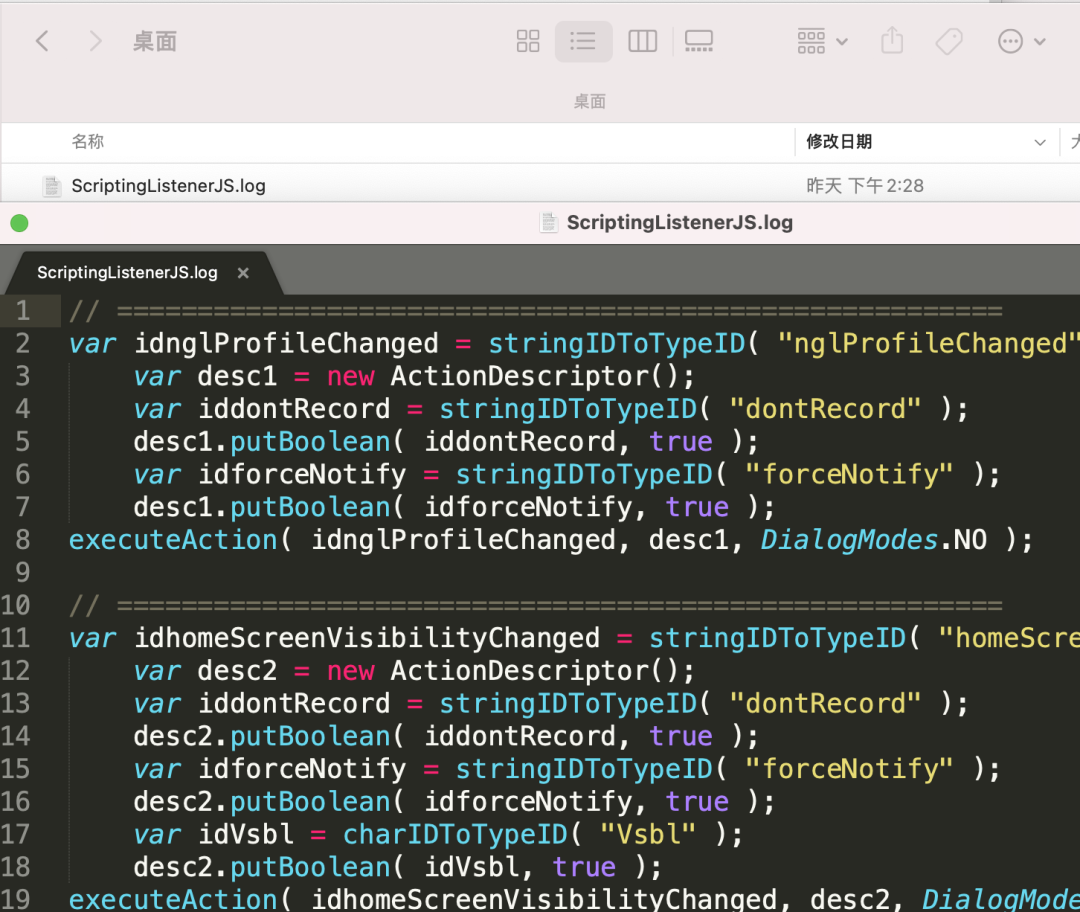Click the 昨天 下午 2:28 date cell
Image resolution: width=1080 pixels, height=912 pixels.
[864, 186]
